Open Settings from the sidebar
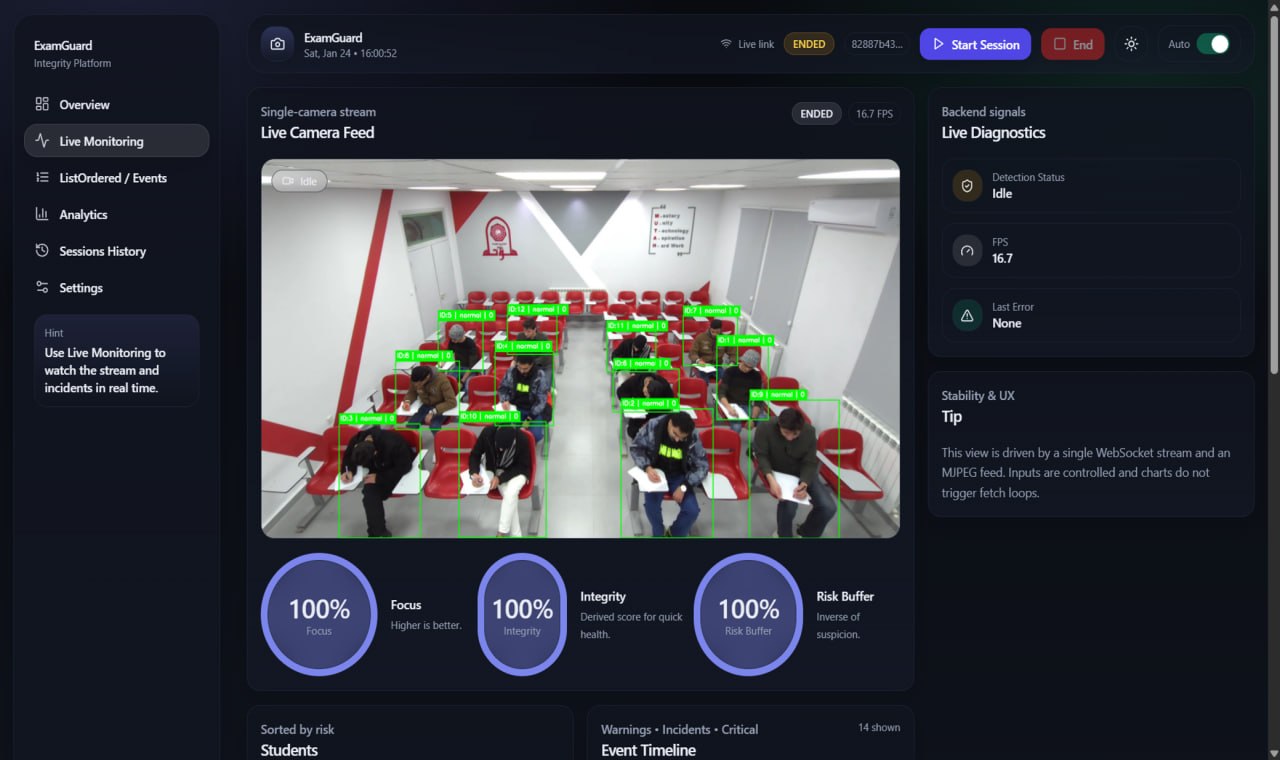This screenshot has width=1280, height=760. (x=116, y=287)
